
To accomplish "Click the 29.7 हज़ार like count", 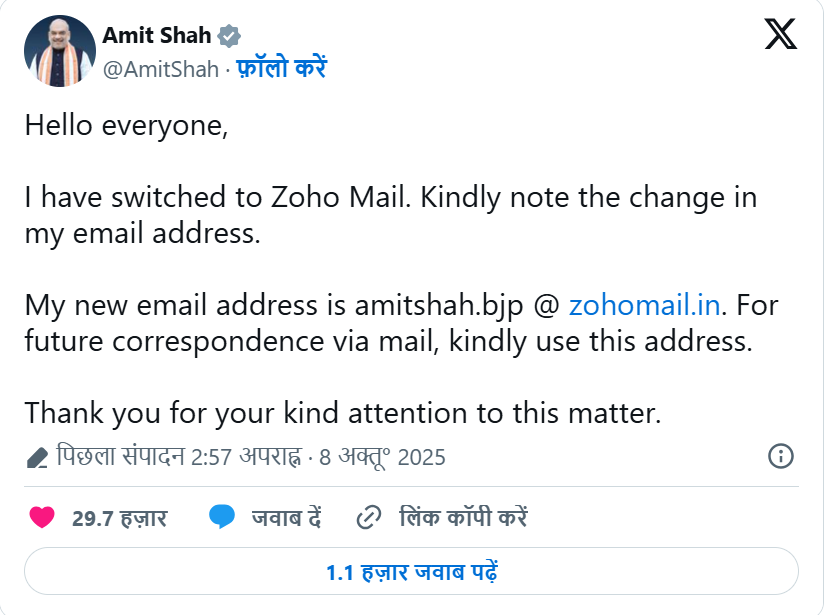I will point(119,518).
